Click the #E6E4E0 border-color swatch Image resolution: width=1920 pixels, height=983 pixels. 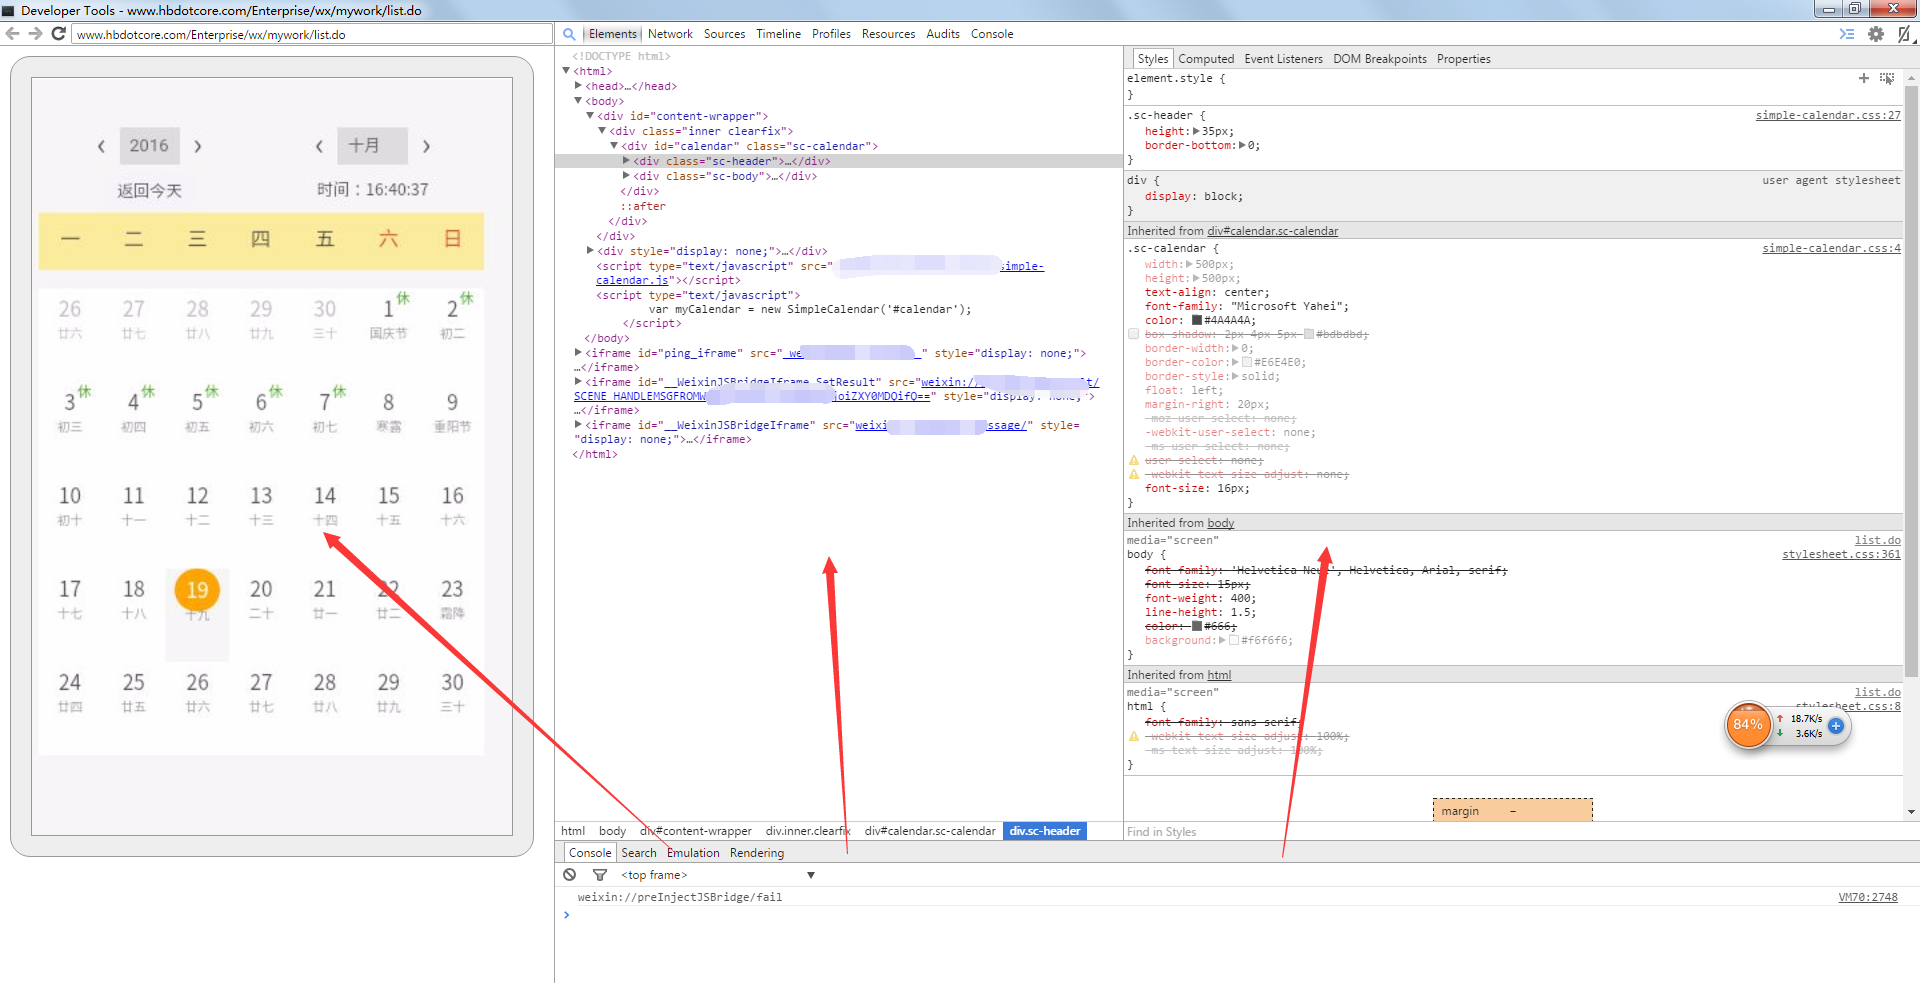point(1246,362)
